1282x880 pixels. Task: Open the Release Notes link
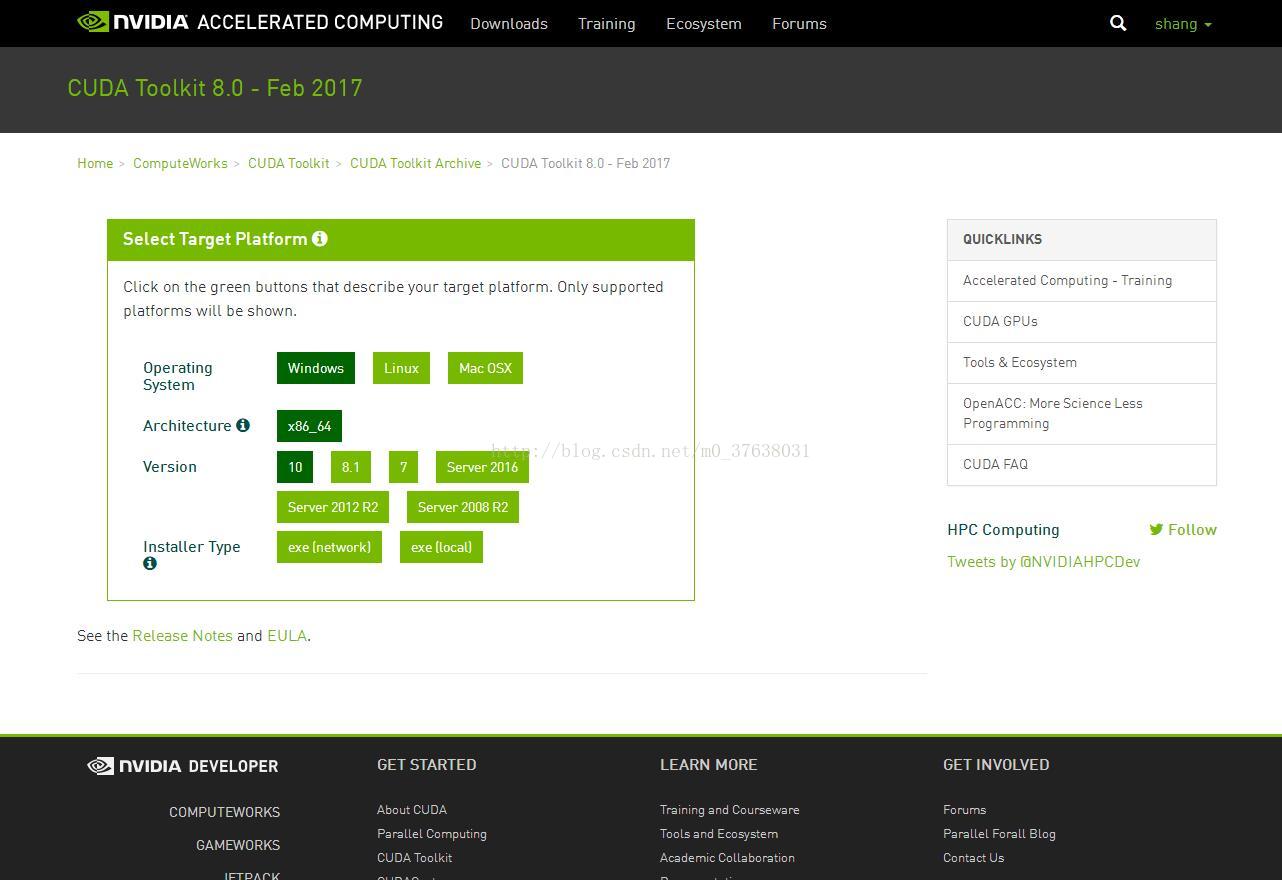point(182,636)
